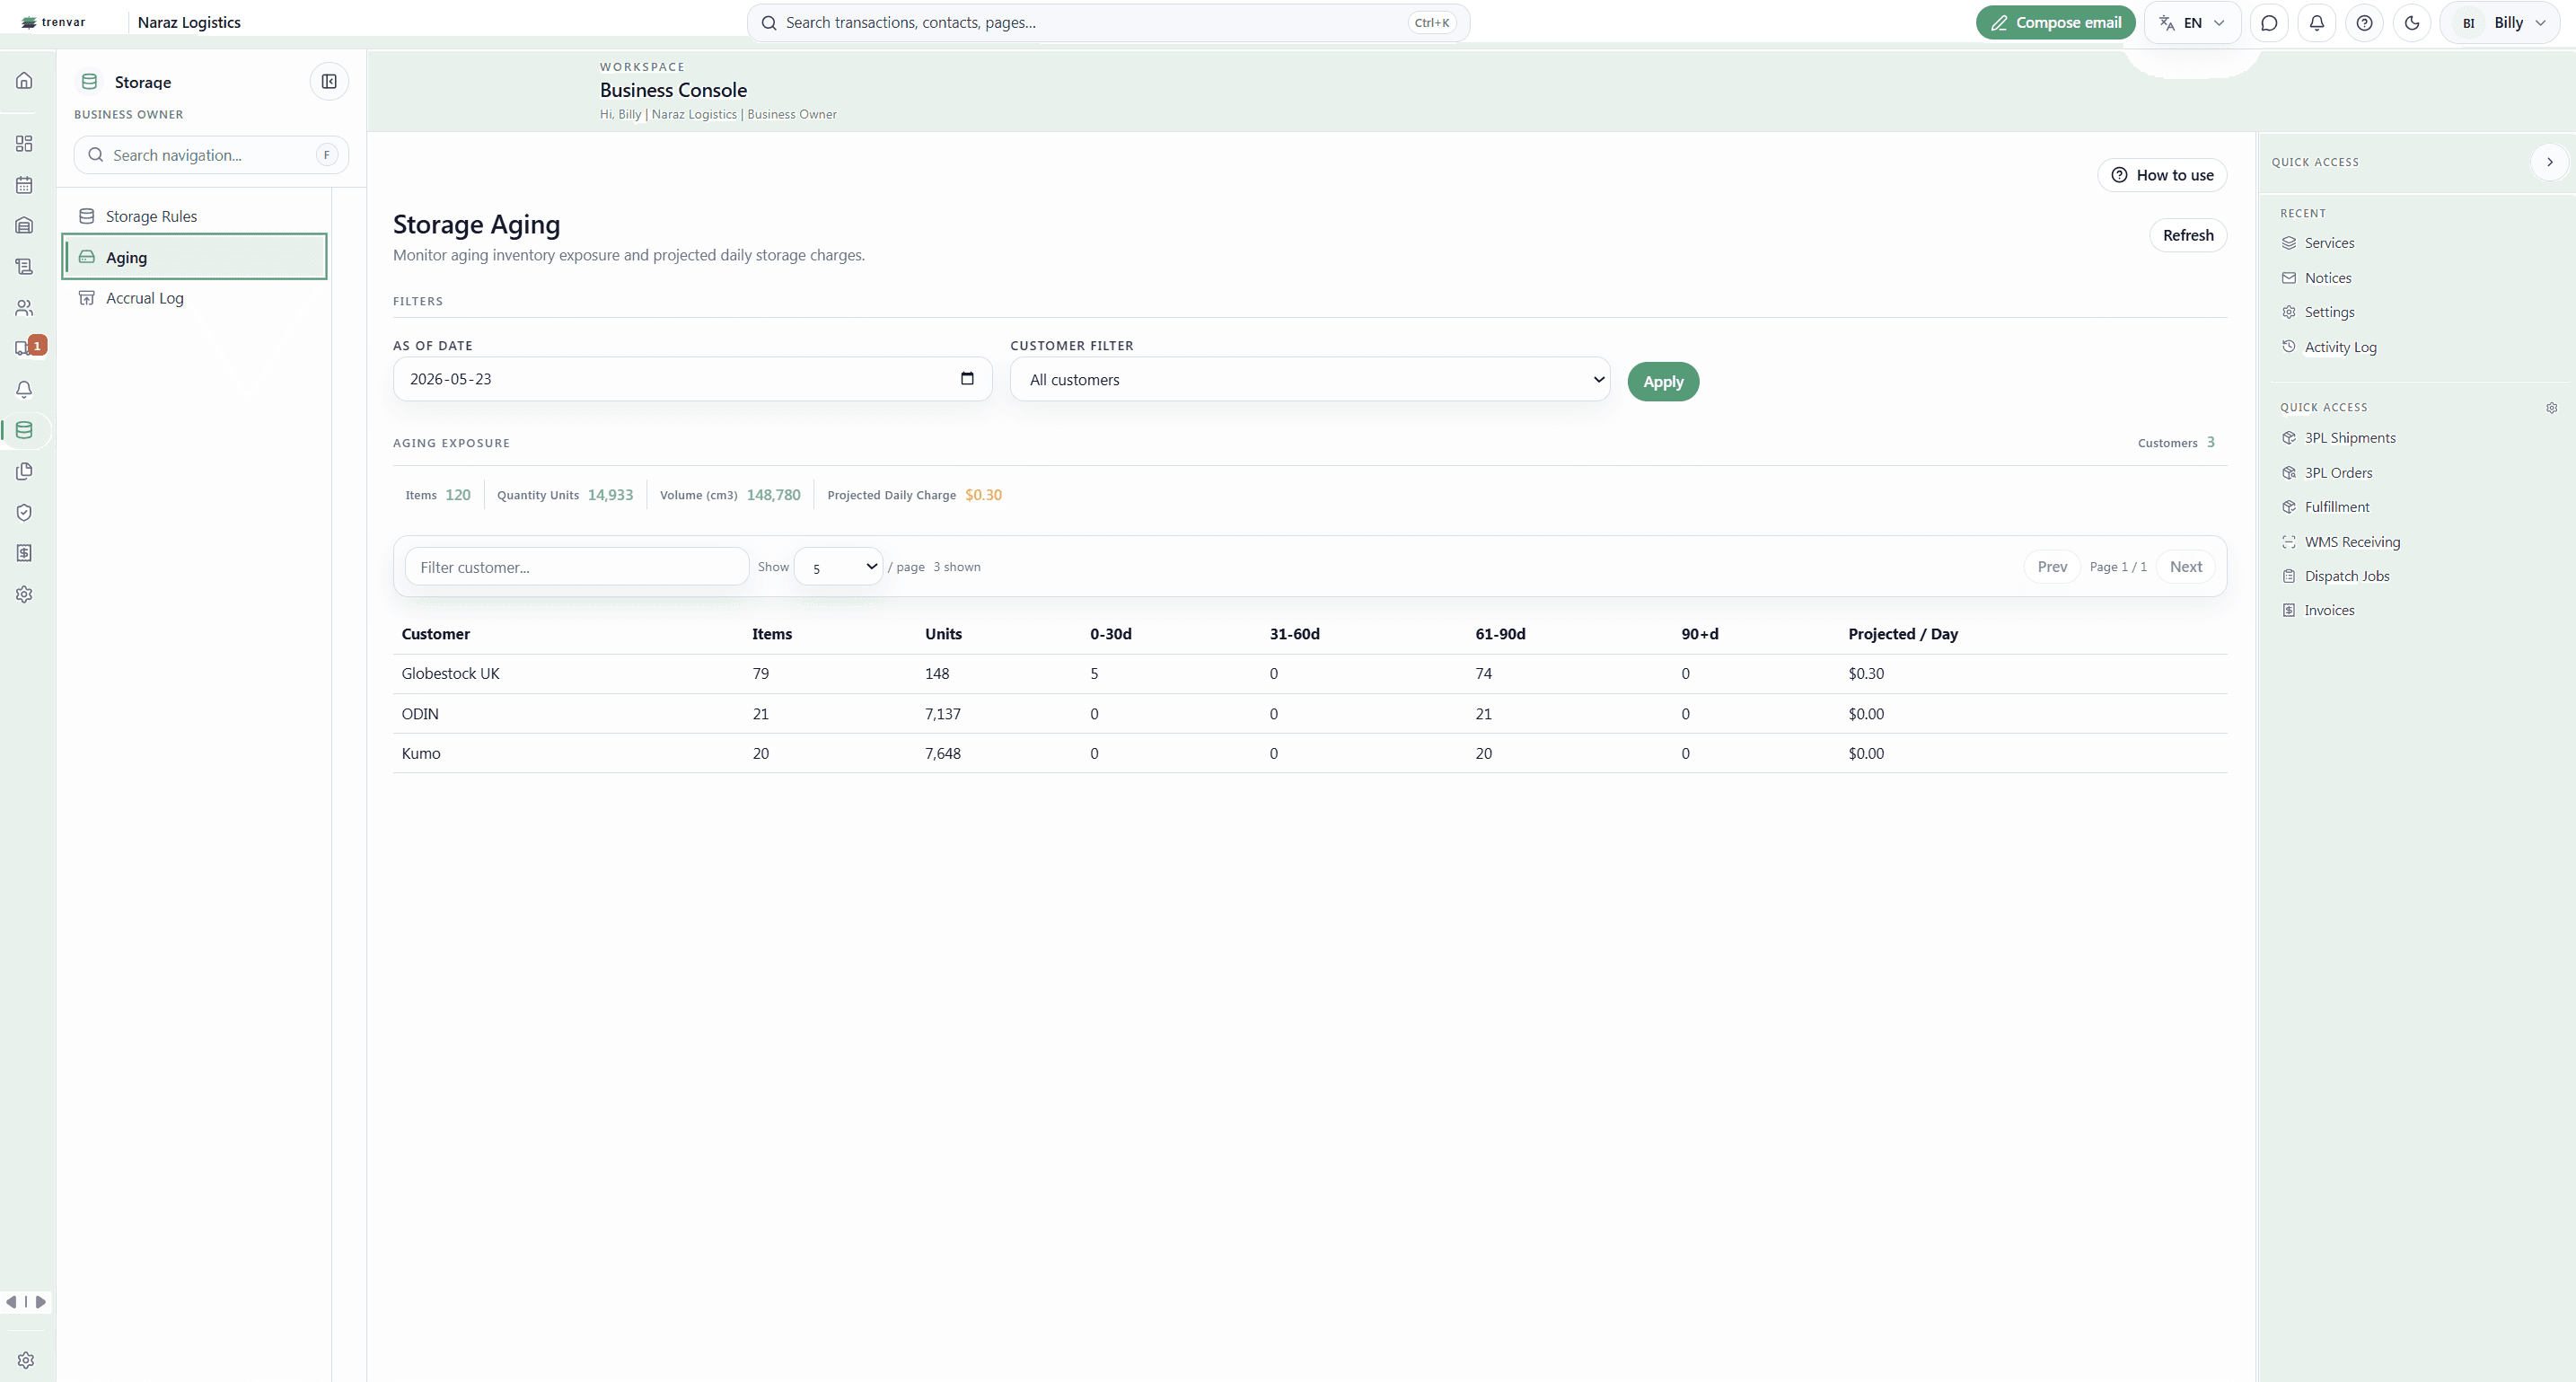Open chat messages icon in top bar
The height and width of the screenshot is (1382, 2576).
[x=2269, y=23]
